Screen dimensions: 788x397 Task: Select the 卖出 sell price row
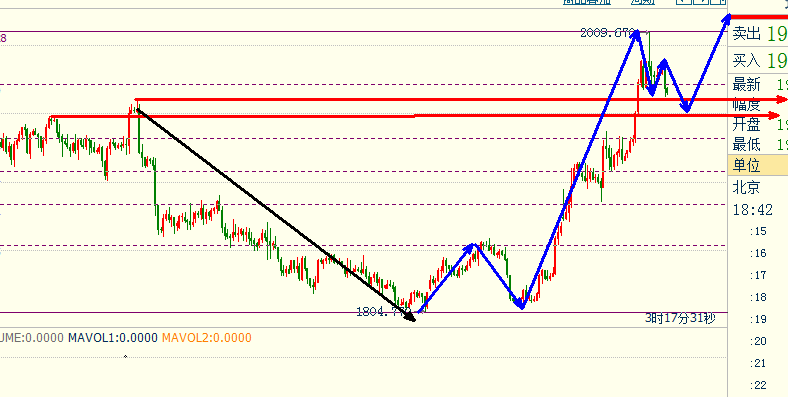point(759,34)
